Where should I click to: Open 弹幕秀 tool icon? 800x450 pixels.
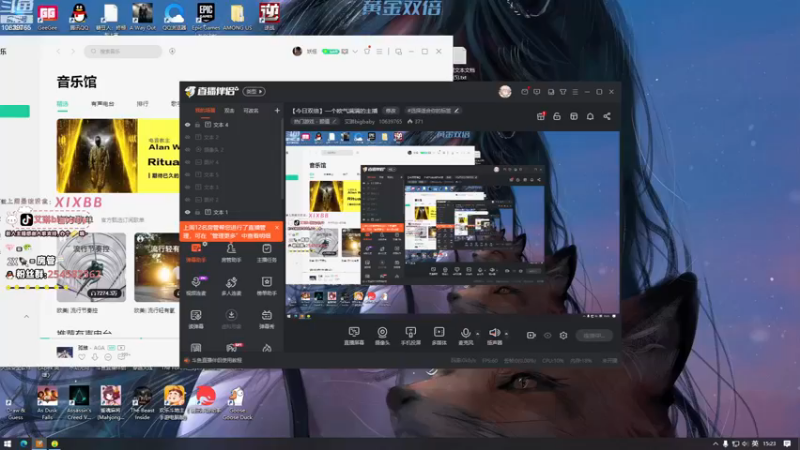[266, 319]
